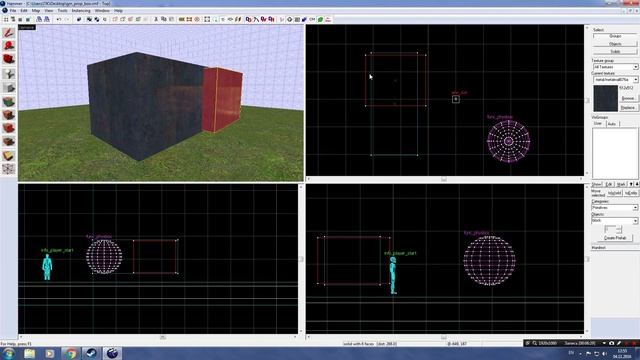Viewport: 640px width, 360px height.
Task: Select the Selection tool in the left toolbar
Action: [9, 33]
